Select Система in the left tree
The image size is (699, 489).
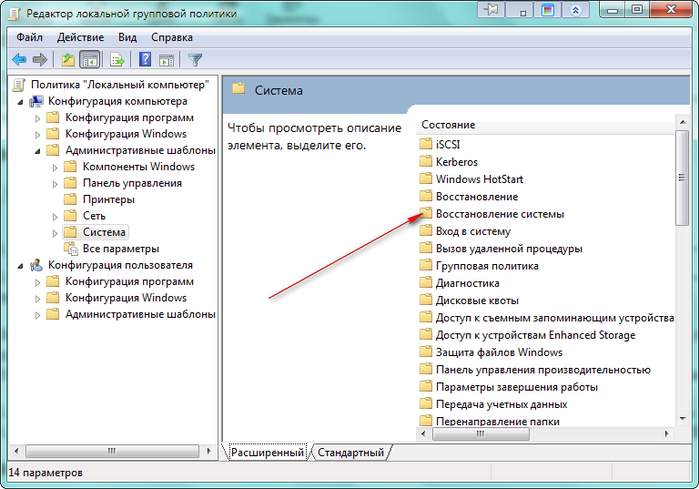pos(104,232)
